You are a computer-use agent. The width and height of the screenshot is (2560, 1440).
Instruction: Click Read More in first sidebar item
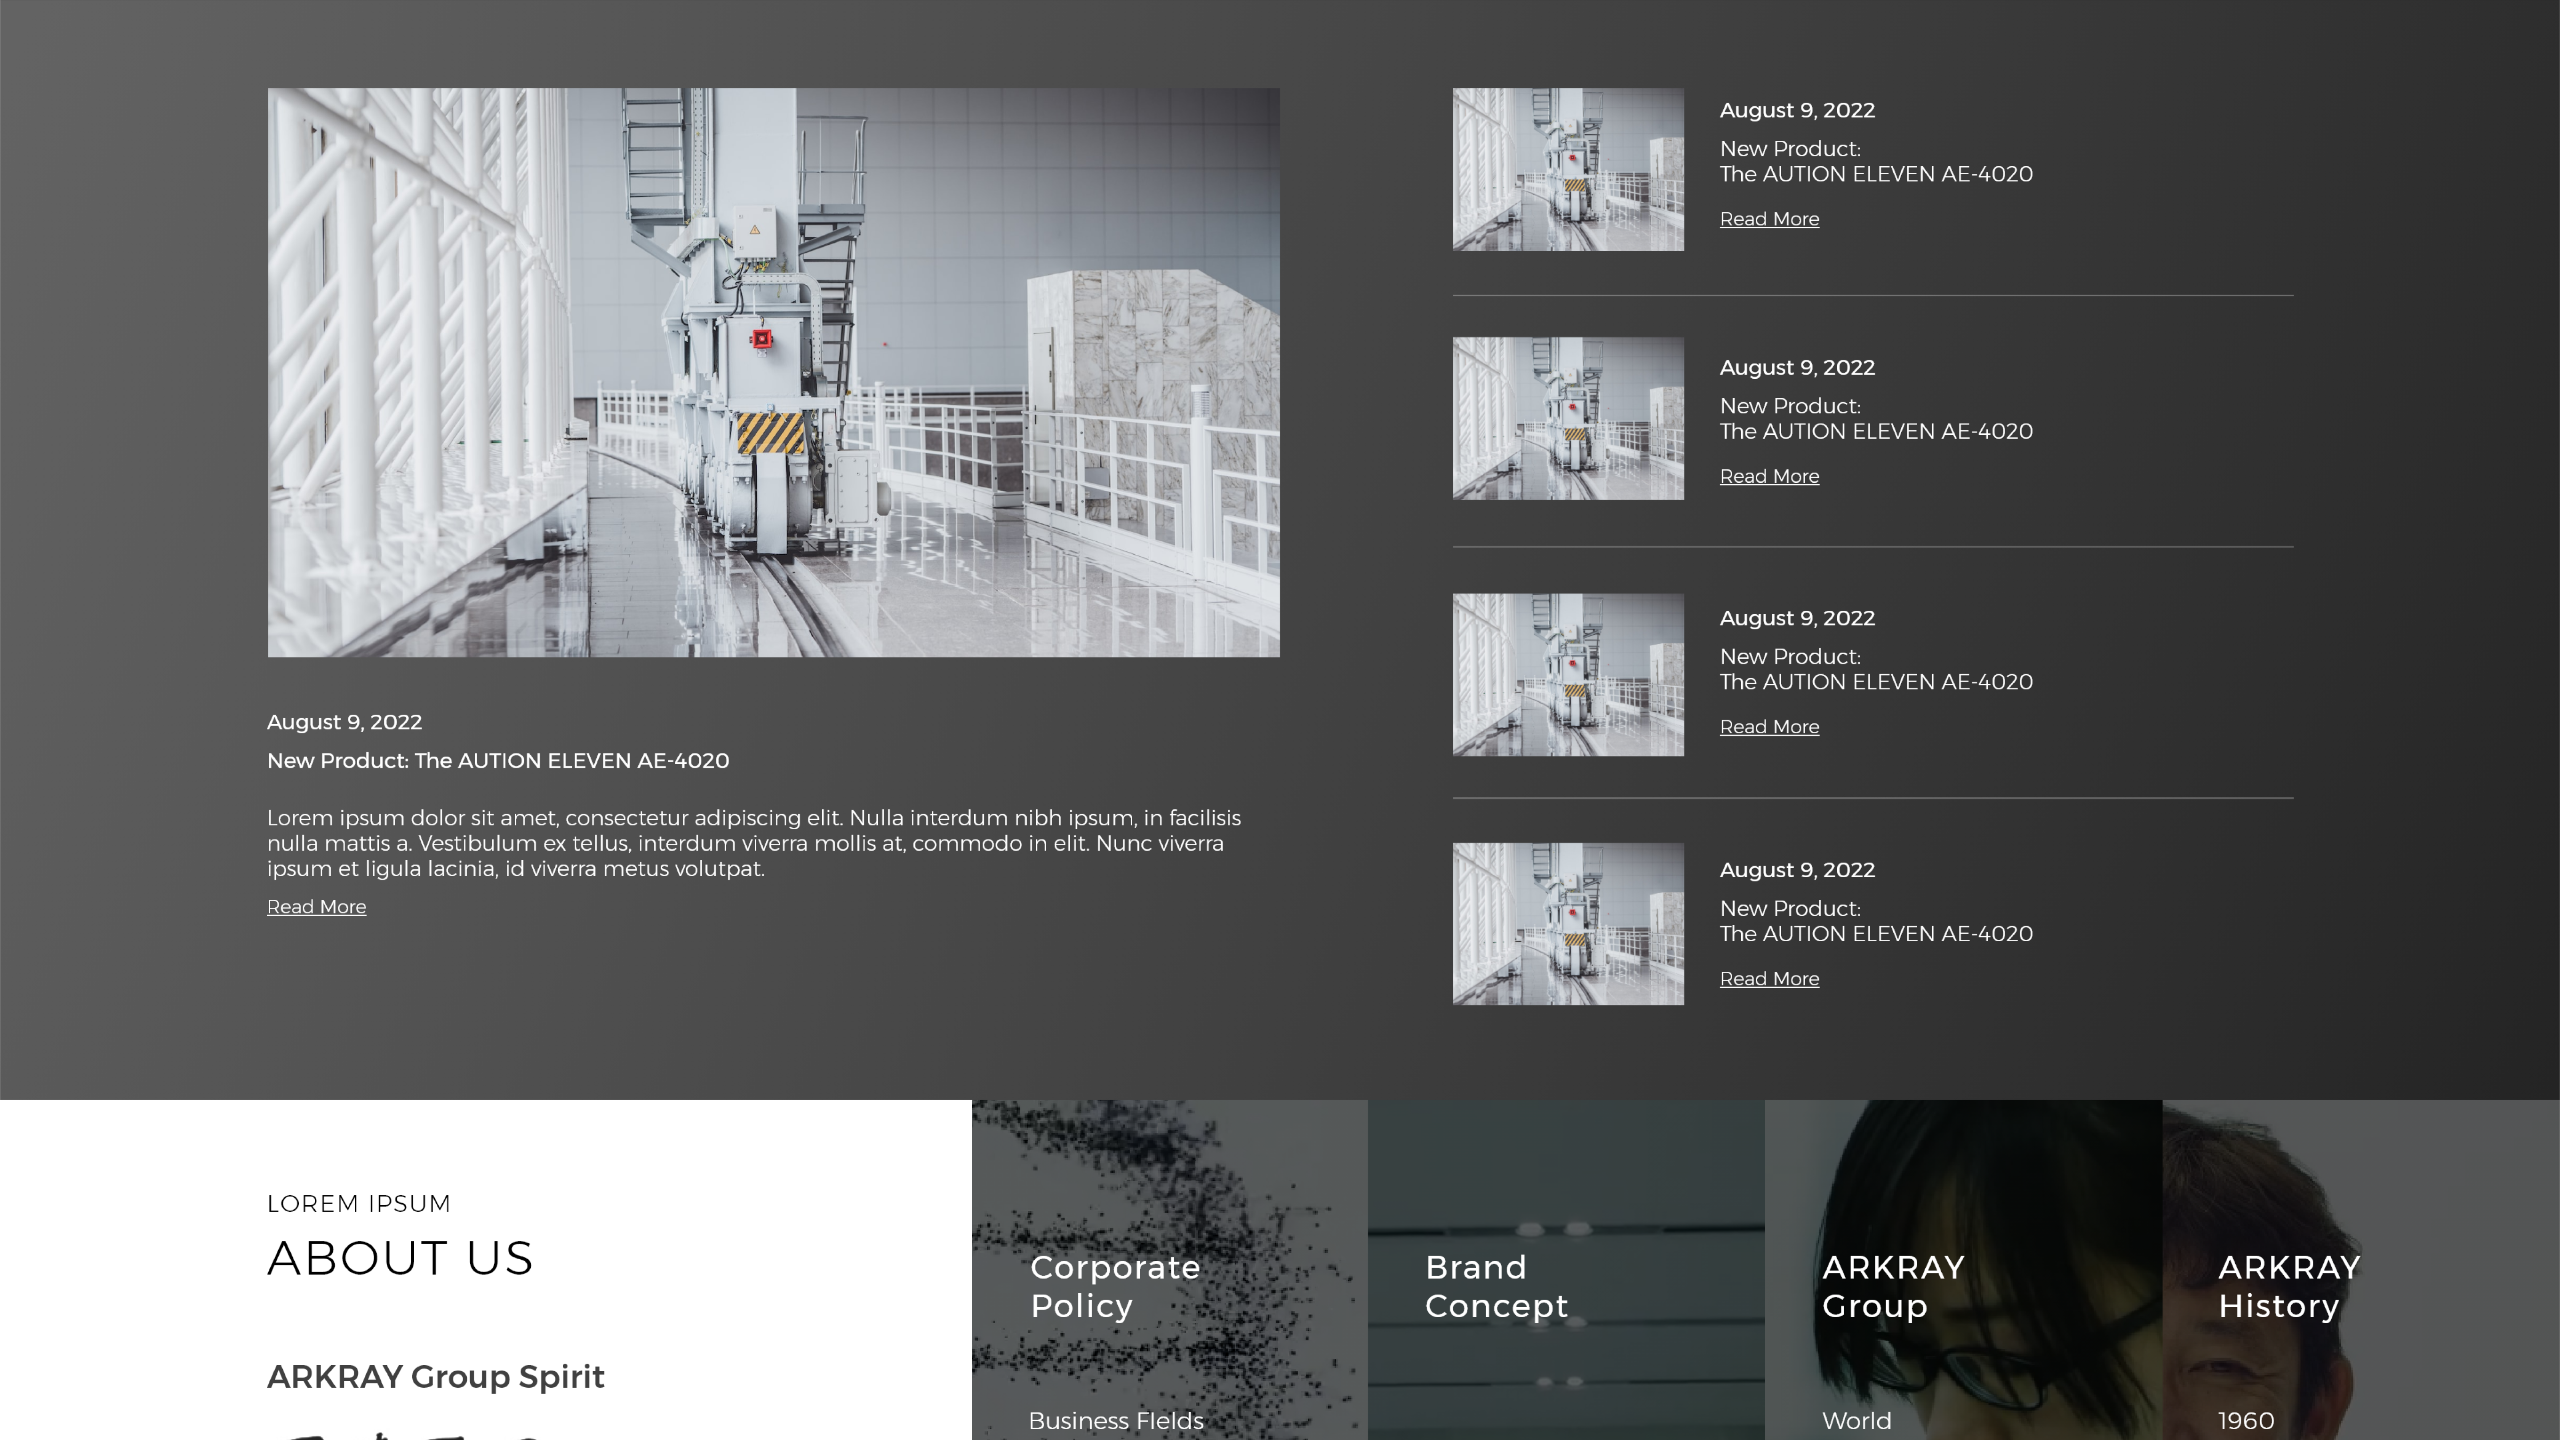[1769, 219]
